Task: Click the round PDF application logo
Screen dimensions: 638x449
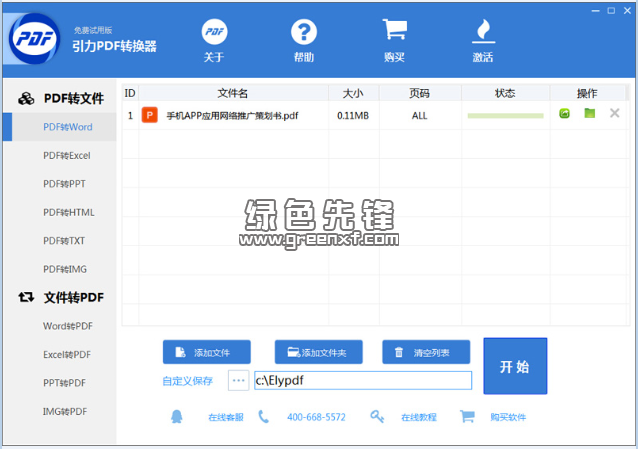Action: [x=35, y=39]
